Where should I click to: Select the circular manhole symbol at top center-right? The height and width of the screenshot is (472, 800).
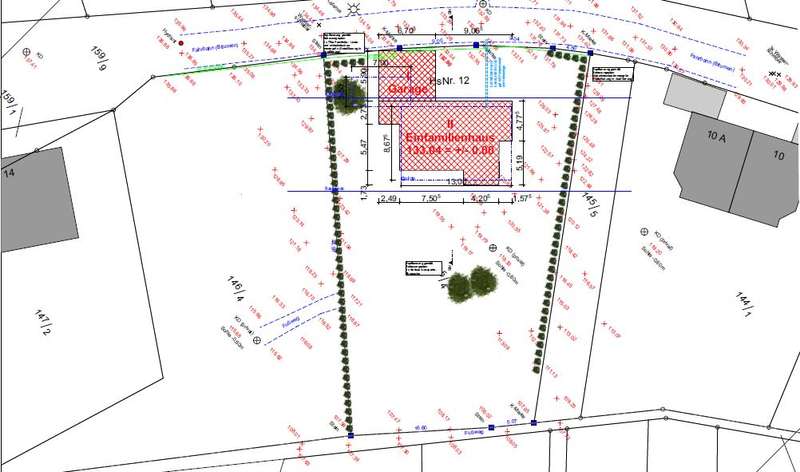click(483, 5)
